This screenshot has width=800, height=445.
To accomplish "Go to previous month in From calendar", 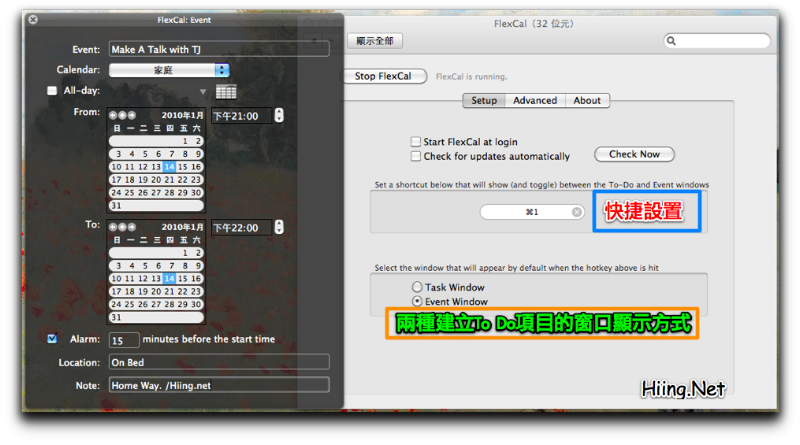I will point(113,115).
